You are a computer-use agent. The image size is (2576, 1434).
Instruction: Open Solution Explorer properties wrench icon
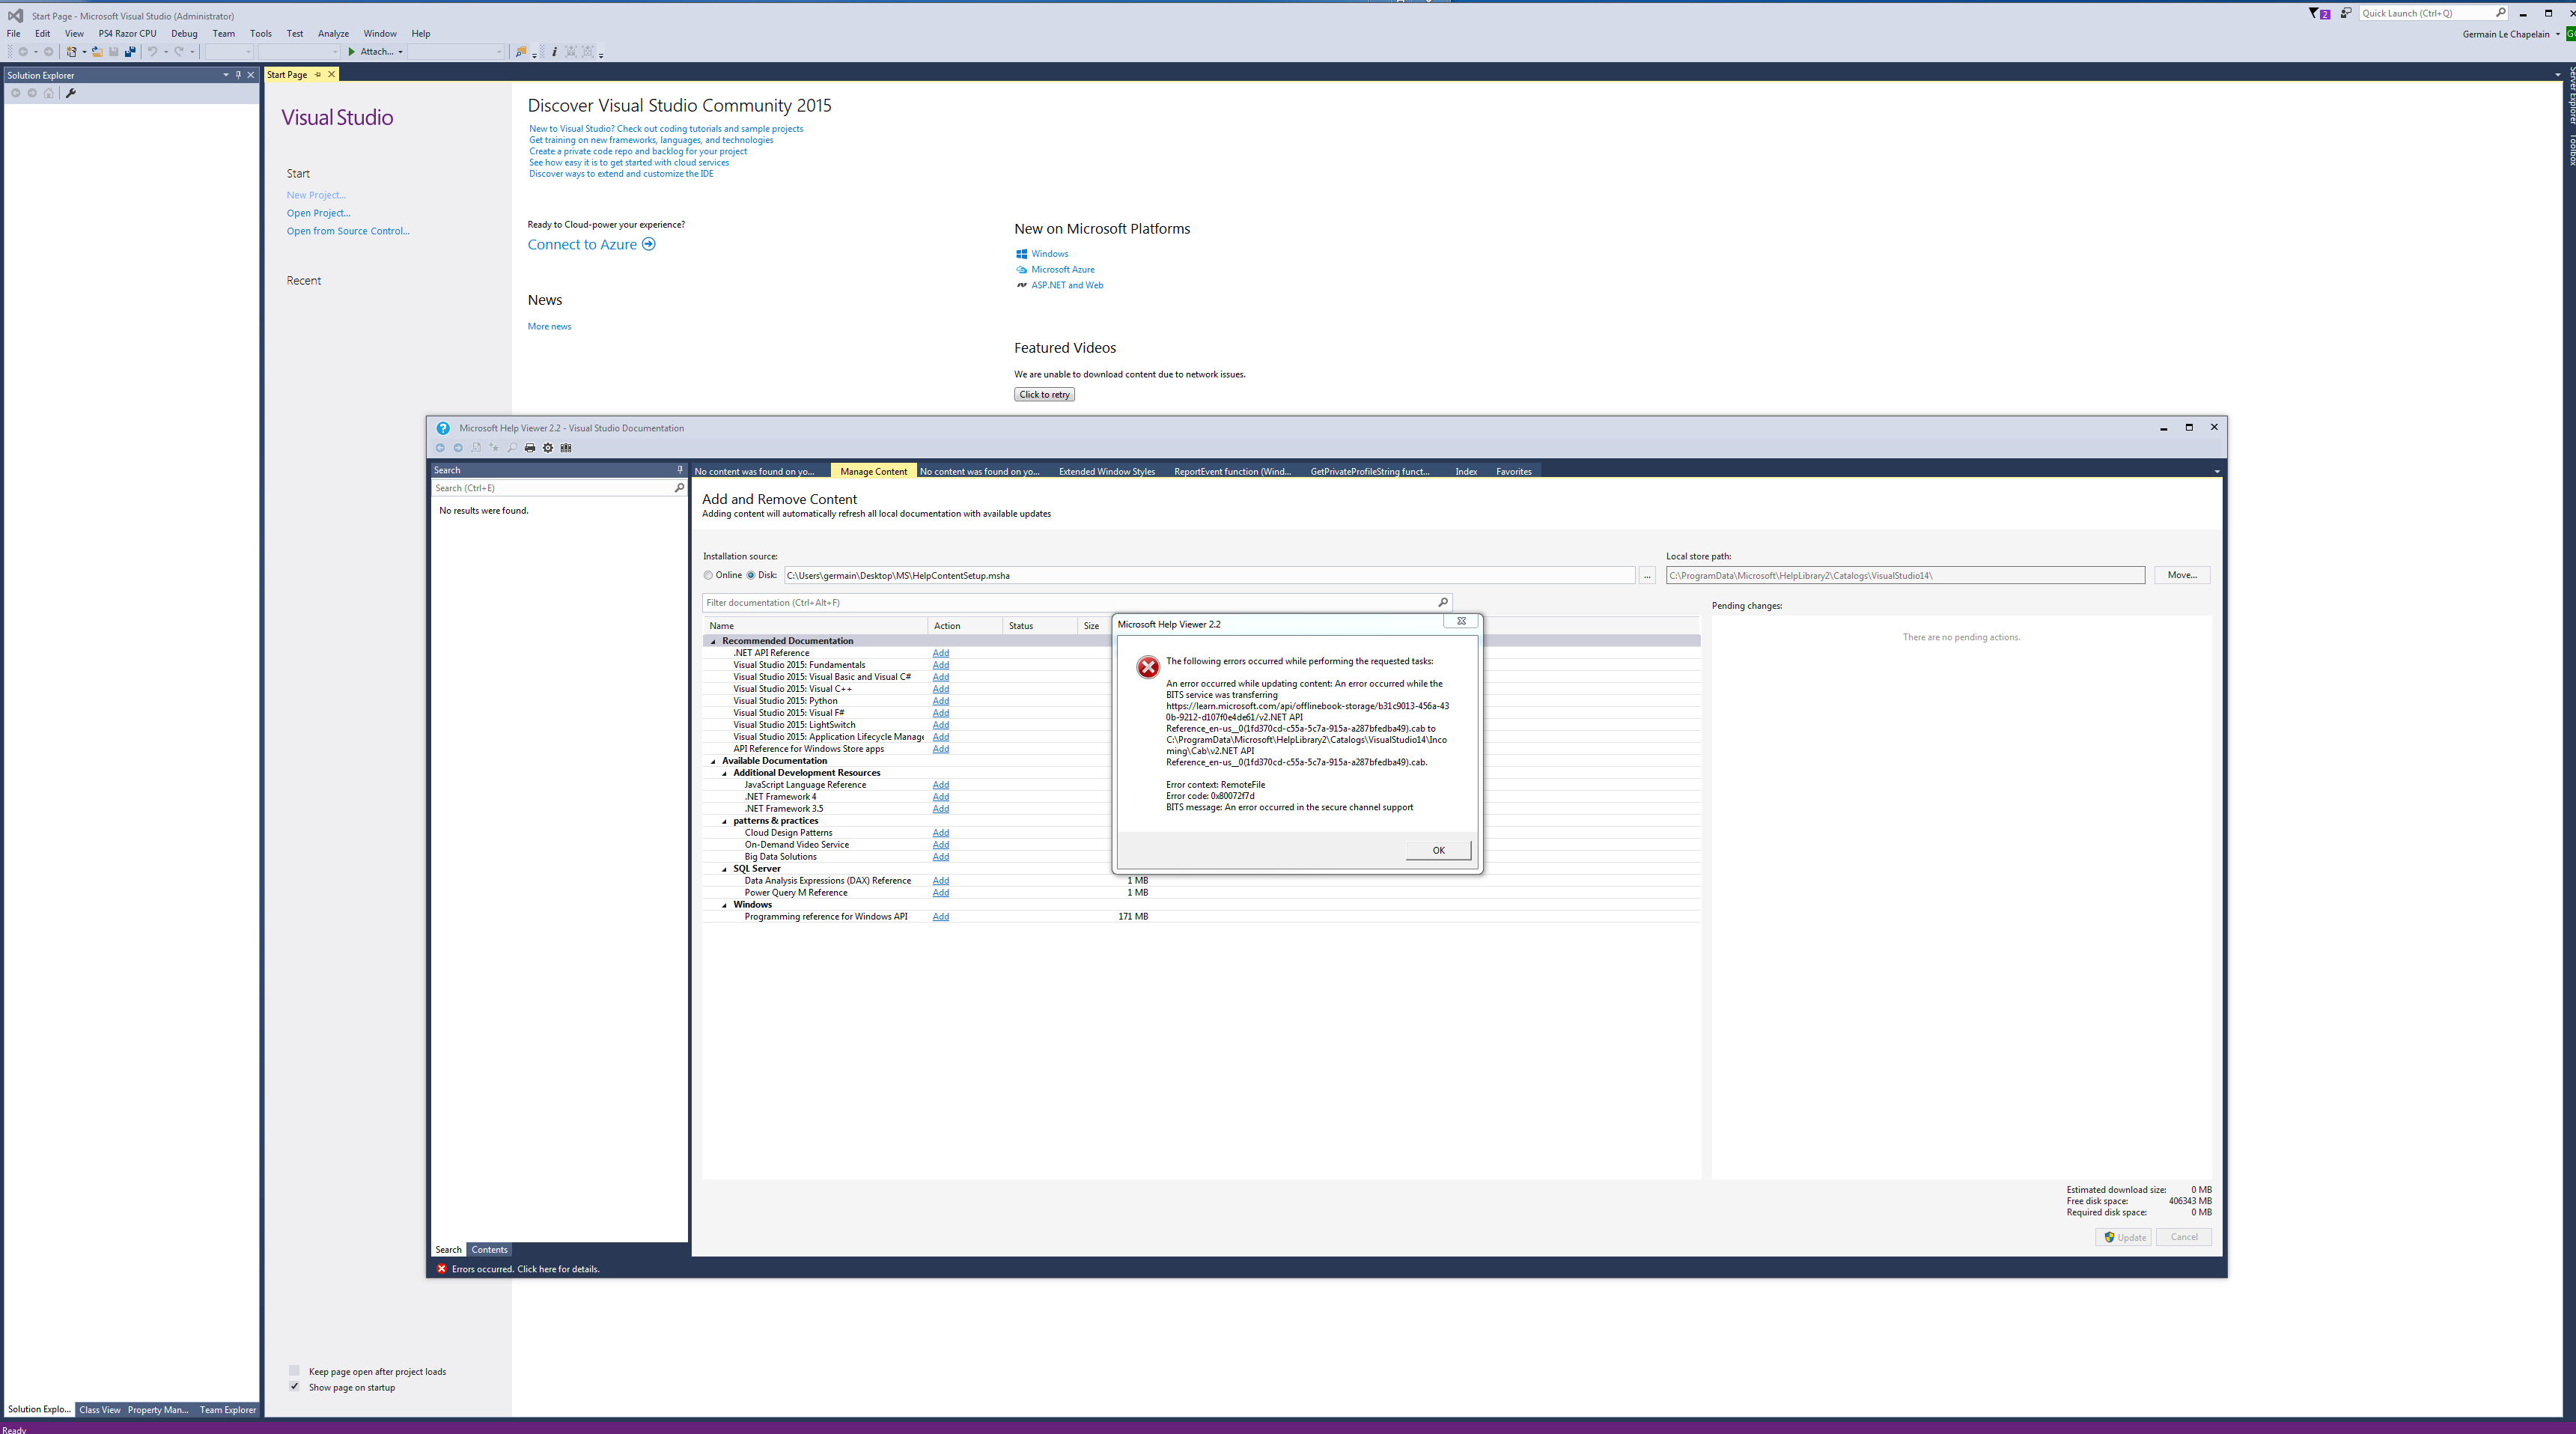[71, 93]
